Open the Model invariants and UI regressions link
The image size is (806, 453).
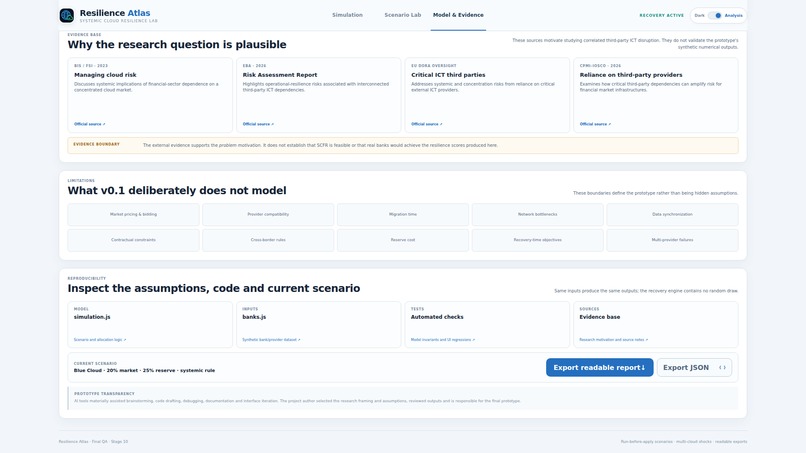[443, 340]
